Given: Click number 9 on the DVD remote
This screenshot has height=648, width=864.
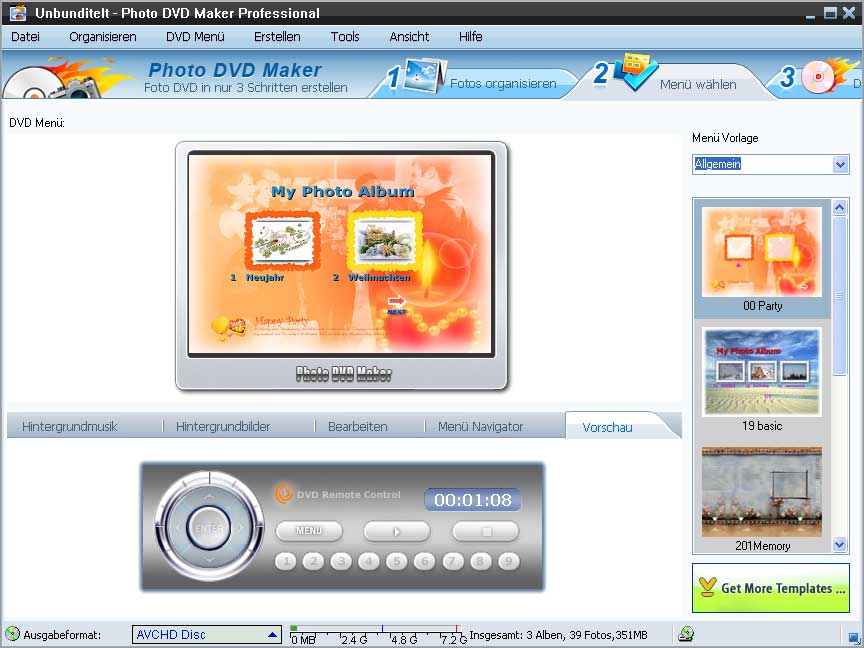Looking at the screenshot, I should click(508, 561).
